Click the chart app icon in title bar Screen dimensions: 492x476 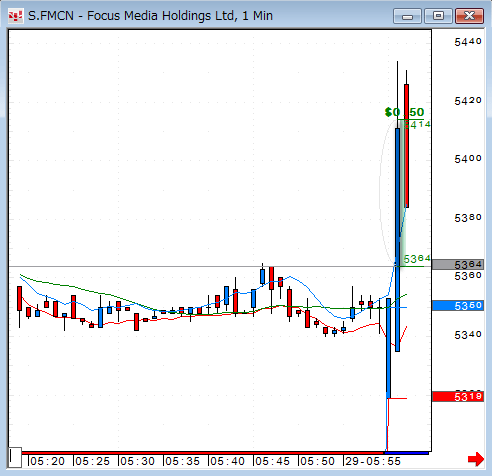(x=16, y=16)
